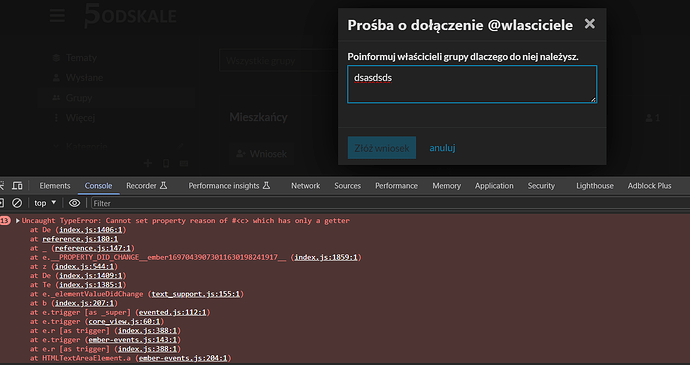Screen dimensions: 690x365
Task: Open Tematy in the sidebar
Action: (81, 58)
